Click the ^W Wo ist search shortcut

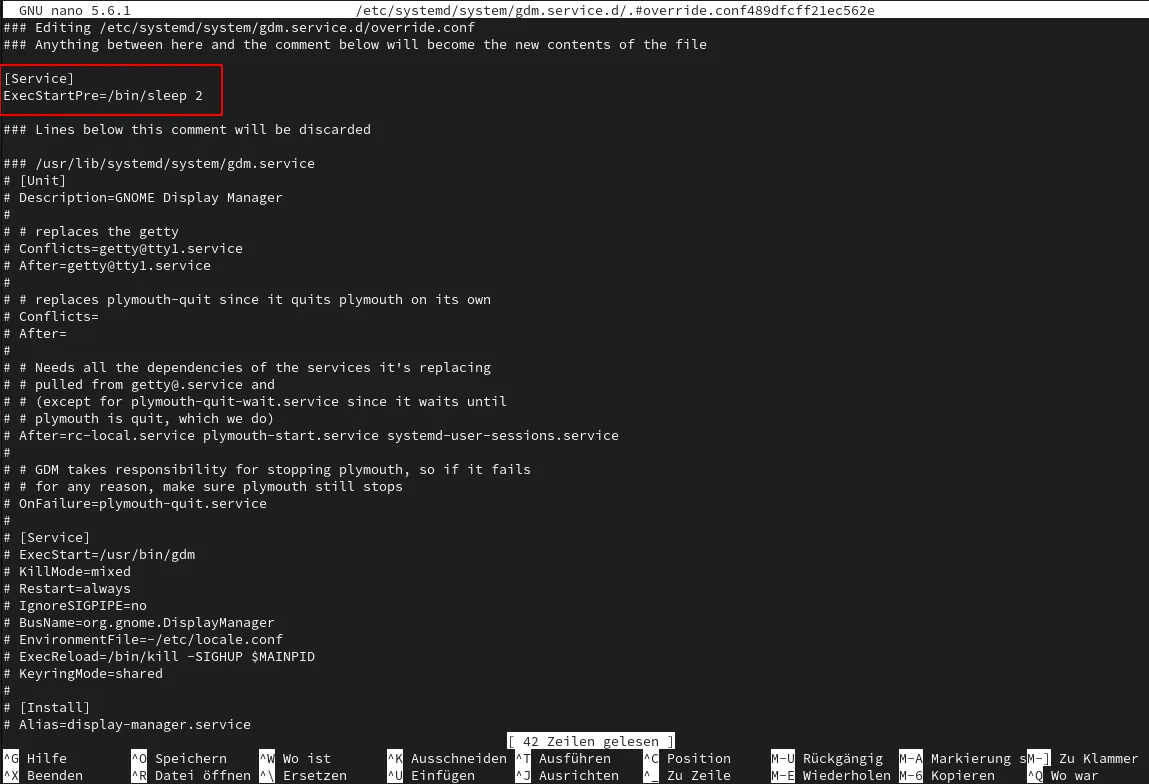295,758
